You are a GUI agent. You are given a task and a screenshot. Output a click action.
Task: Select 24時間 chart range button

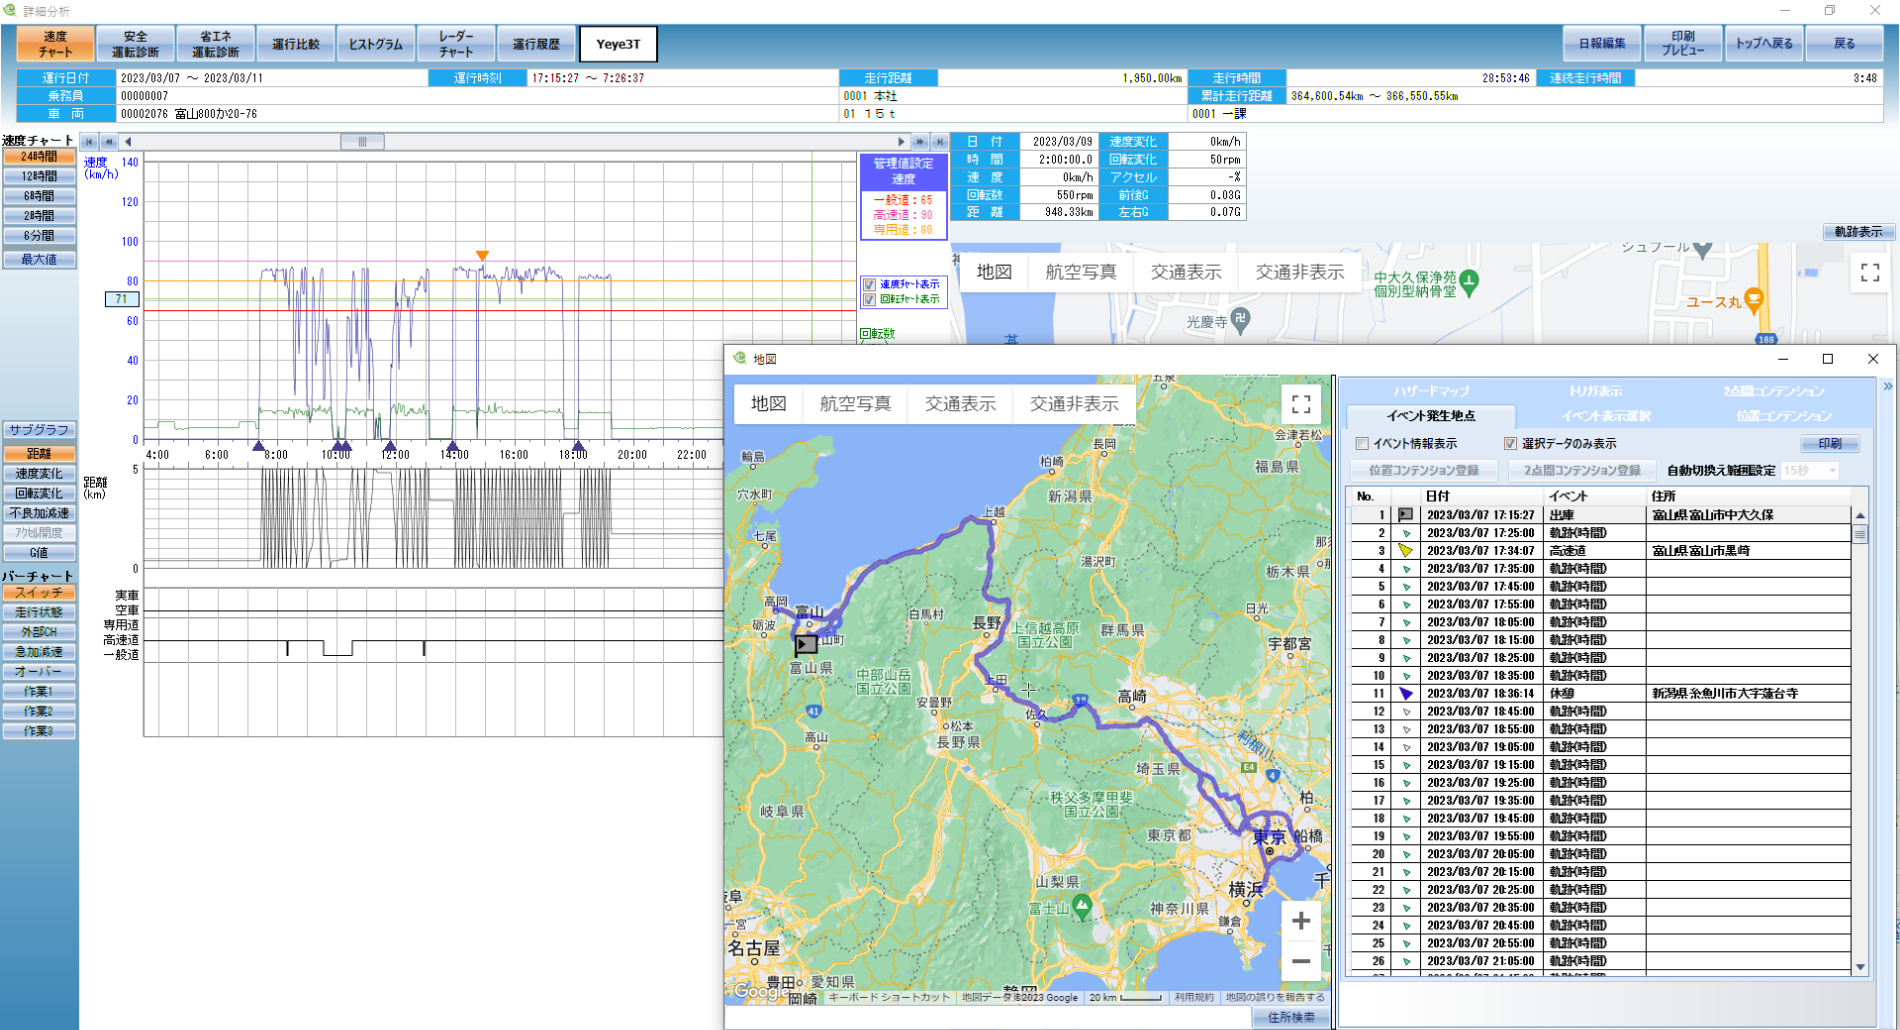click(x=39, y=156)
